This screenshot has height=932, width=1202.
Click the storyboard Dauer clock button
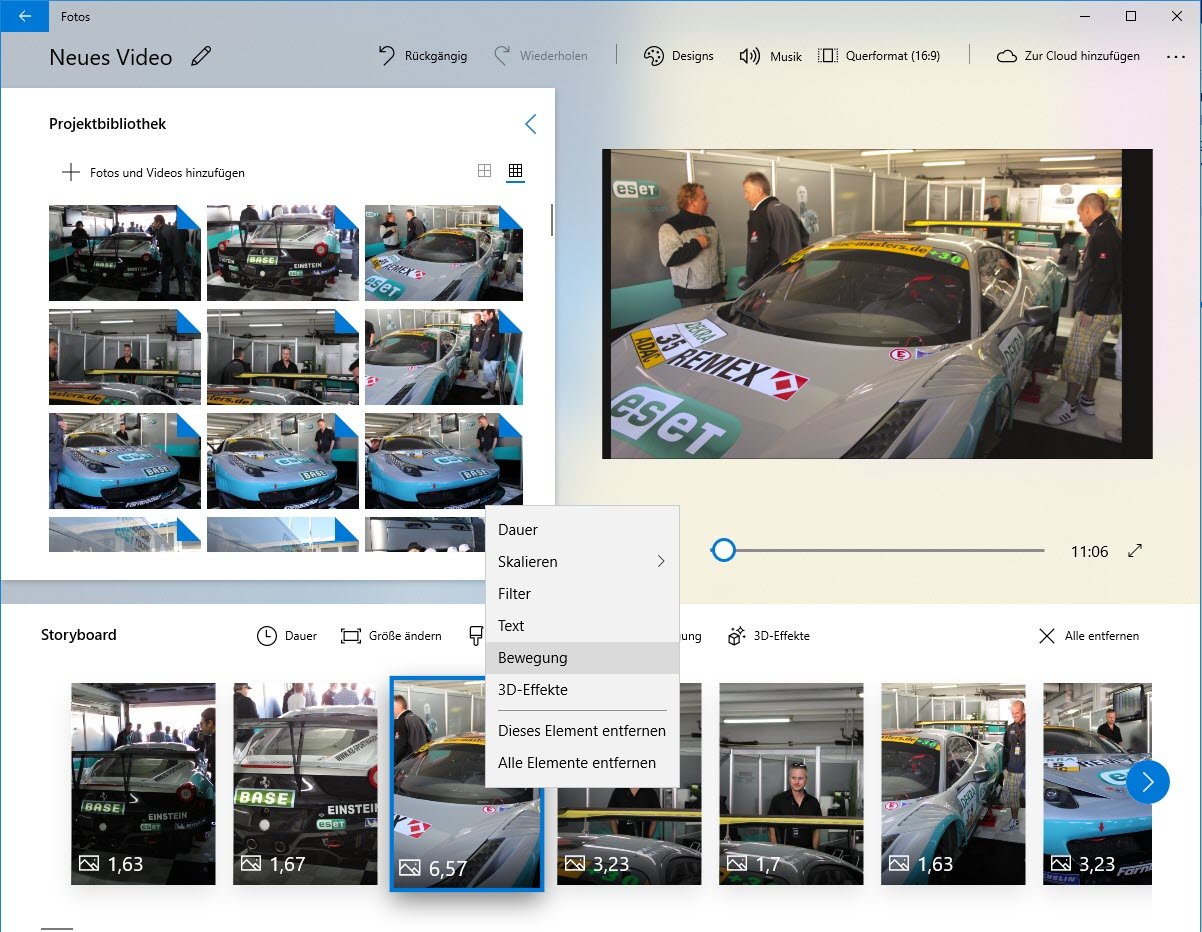[287, 636]
